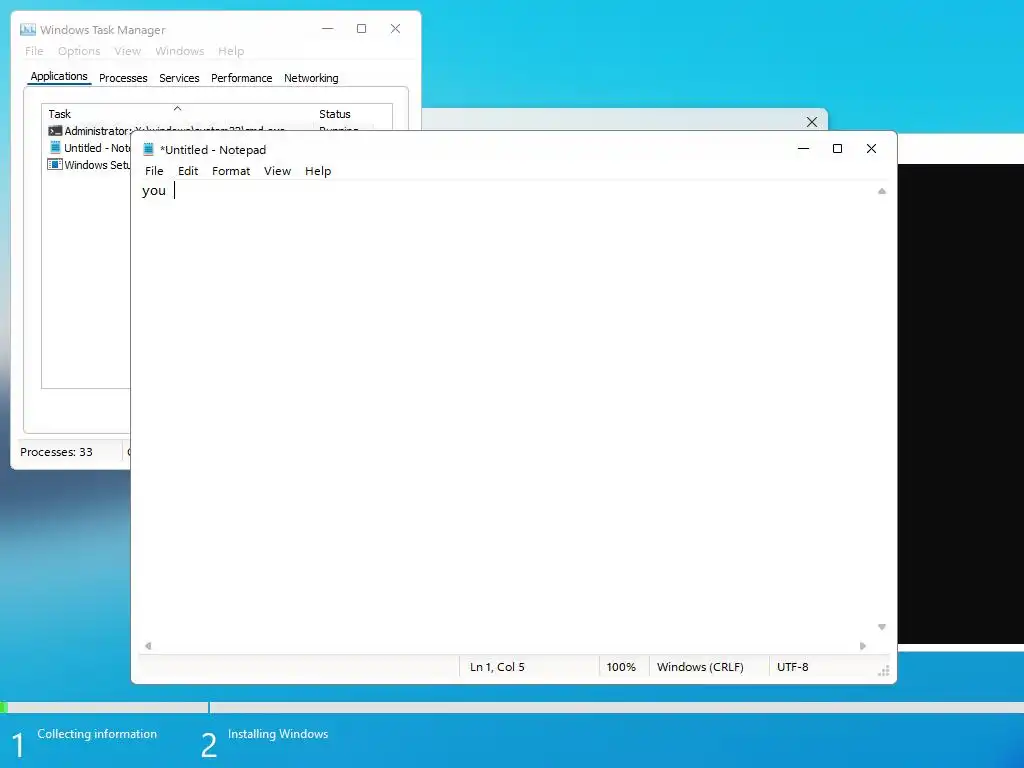Click Notepad's resize grip in the corner

(x=884, y=671)
